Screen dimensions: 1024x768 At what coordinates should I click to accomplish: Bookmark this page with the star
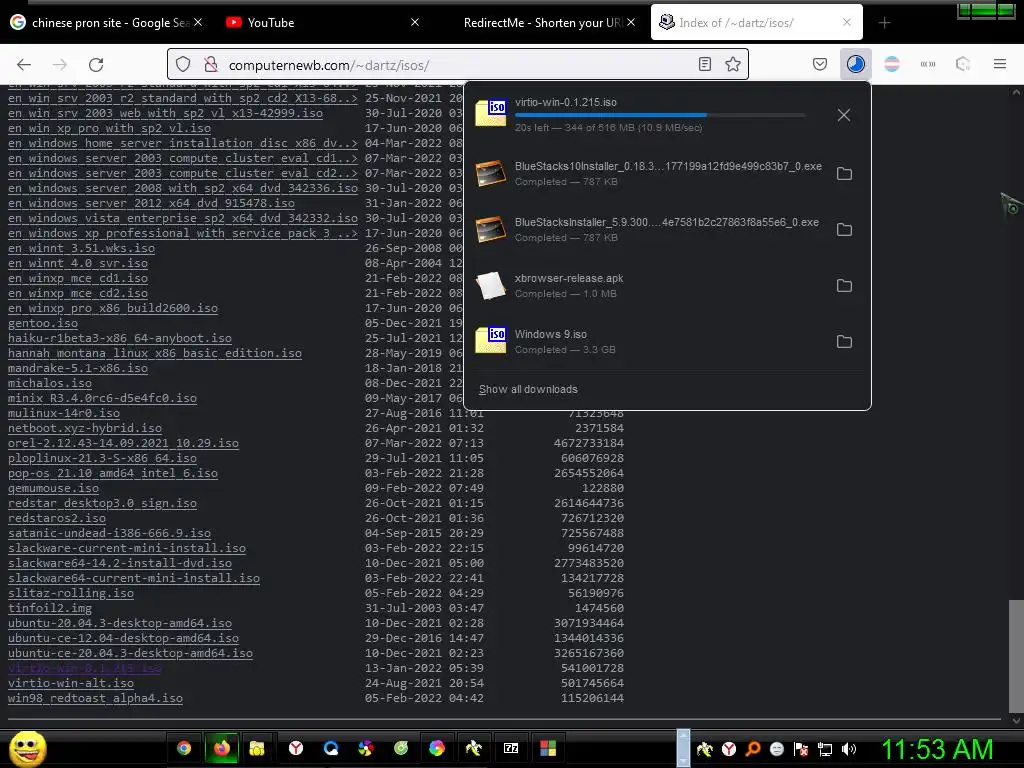[x=733, y=65]
